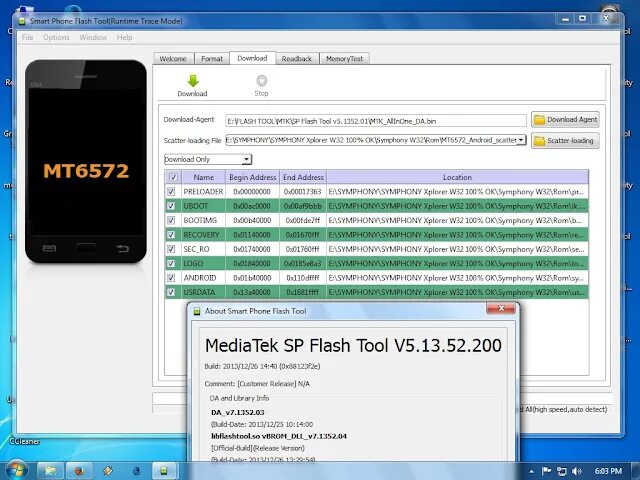Switch to the Welcome tab
The image size is (640, 480).
(x=173, y=59)
